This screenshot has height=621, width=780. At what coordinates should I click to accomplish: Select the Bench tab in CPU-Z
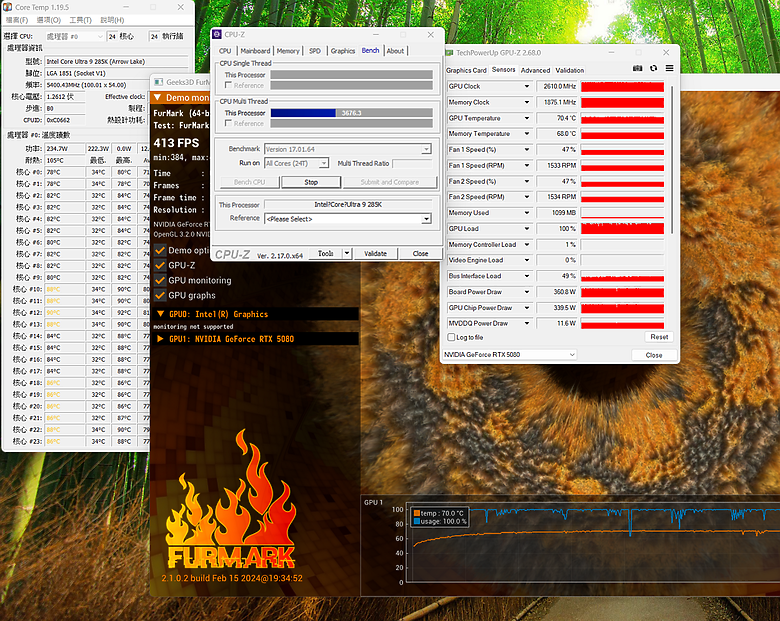click(370, 50)
